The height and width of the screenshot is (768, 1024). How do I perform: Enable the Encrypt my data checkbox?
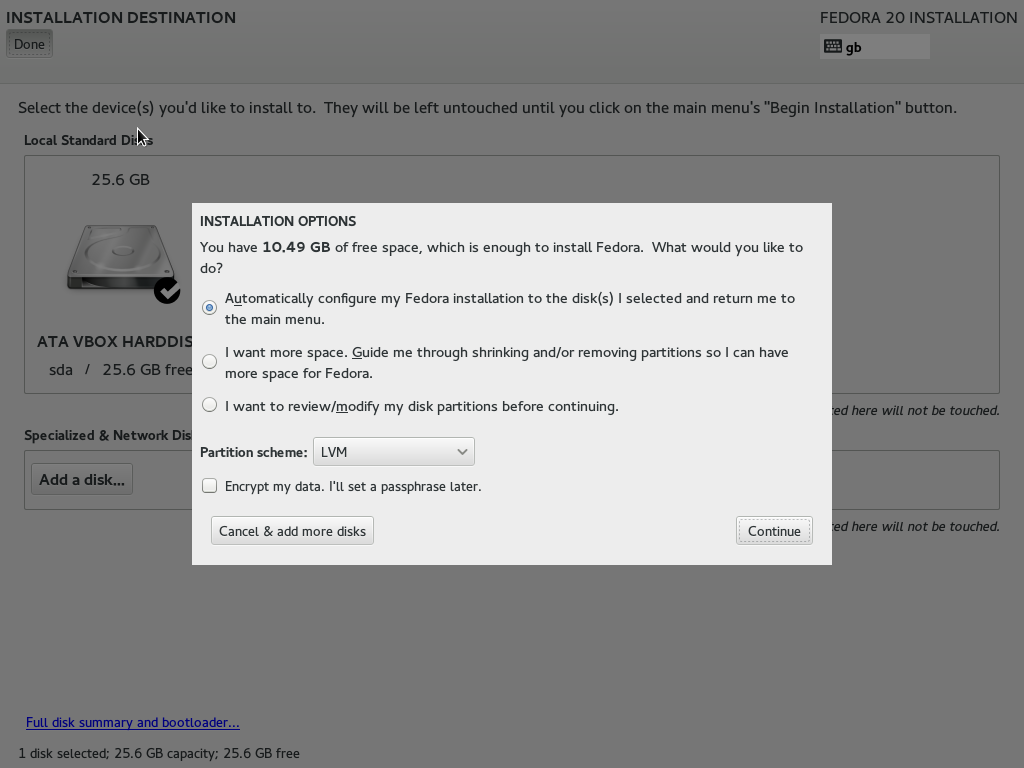click(209, 486)
